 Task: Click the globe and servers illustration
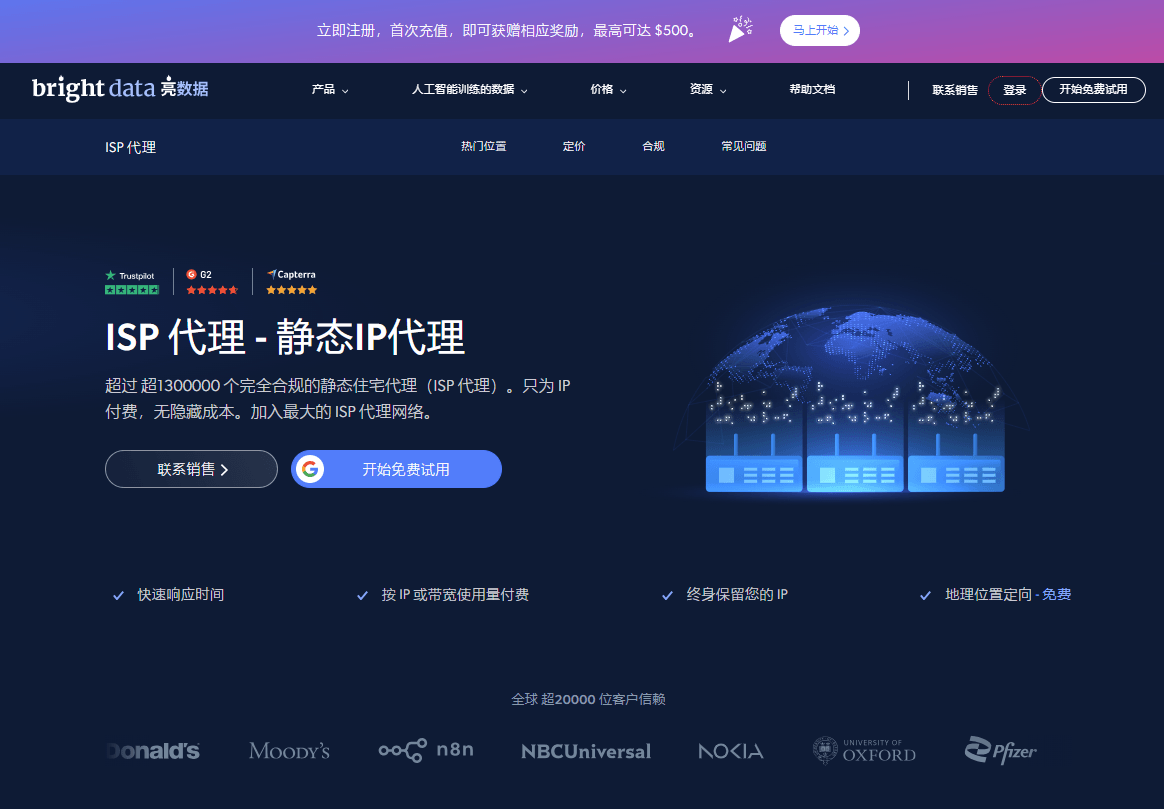coord(854,401)
